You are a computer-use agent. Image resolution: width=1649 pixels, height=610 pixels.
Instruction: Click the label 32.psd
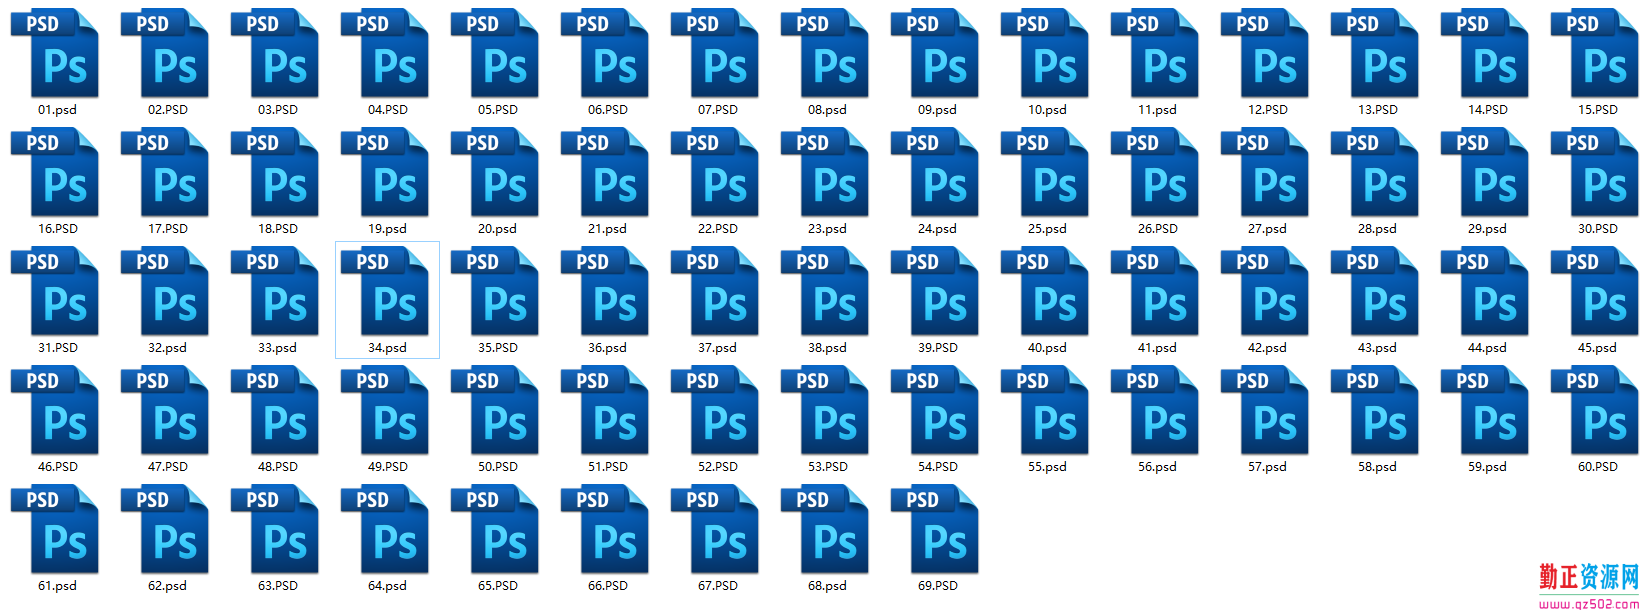167,348
